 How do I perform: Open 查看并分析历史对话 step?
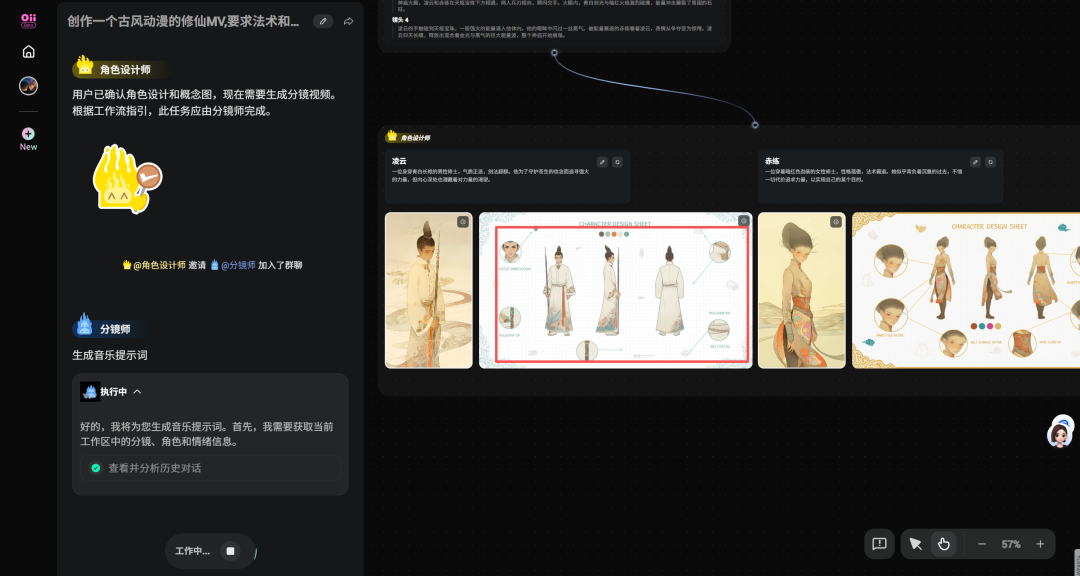[210, 468]
